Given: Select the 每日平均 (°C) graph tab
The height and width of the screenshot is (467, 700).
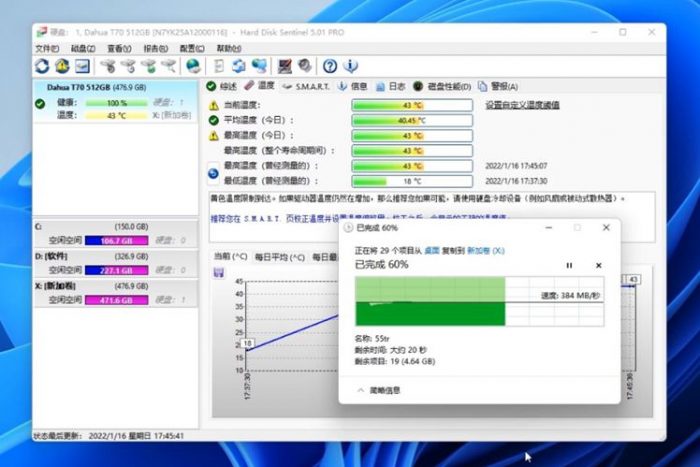Looking at the screenshot, I should click(x=279, y=256).
